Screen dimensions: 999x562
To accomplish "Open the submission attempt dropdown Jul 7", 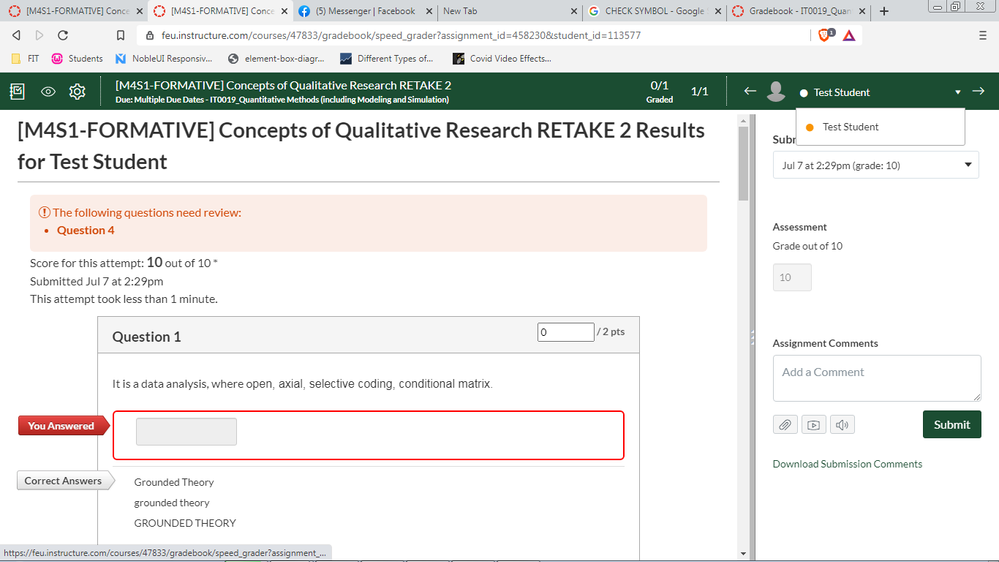I will pos(875,165).
